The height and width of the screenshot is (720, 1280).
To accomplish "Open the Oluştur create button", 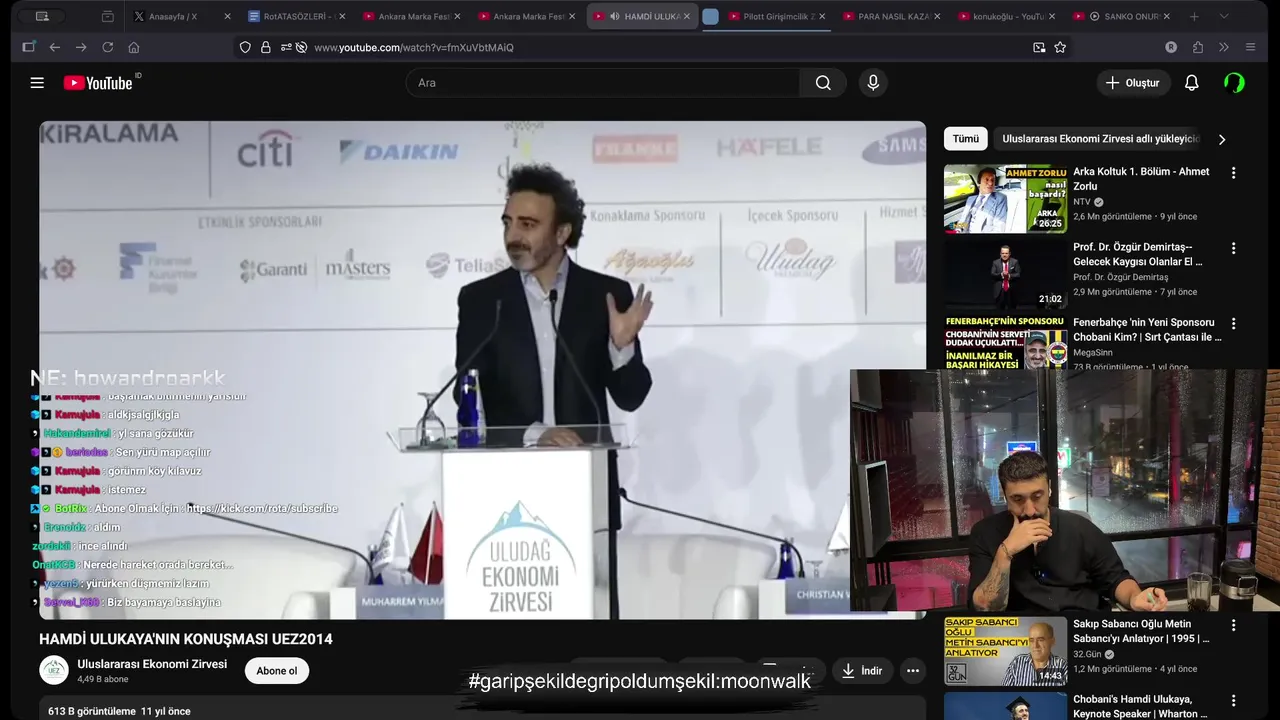I will tap(1133, 83).
